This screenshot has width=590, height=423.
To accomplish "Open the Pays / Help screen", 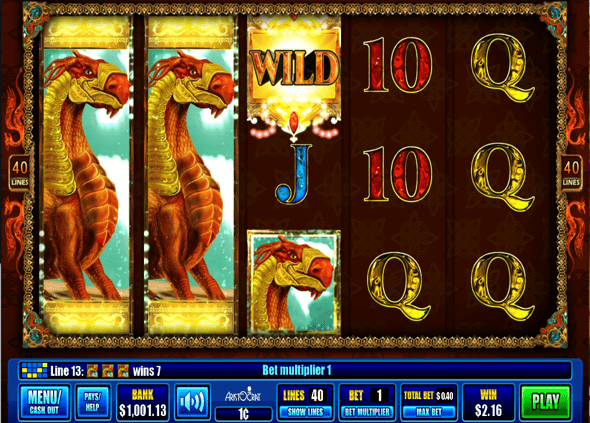I will coord(93,402).
